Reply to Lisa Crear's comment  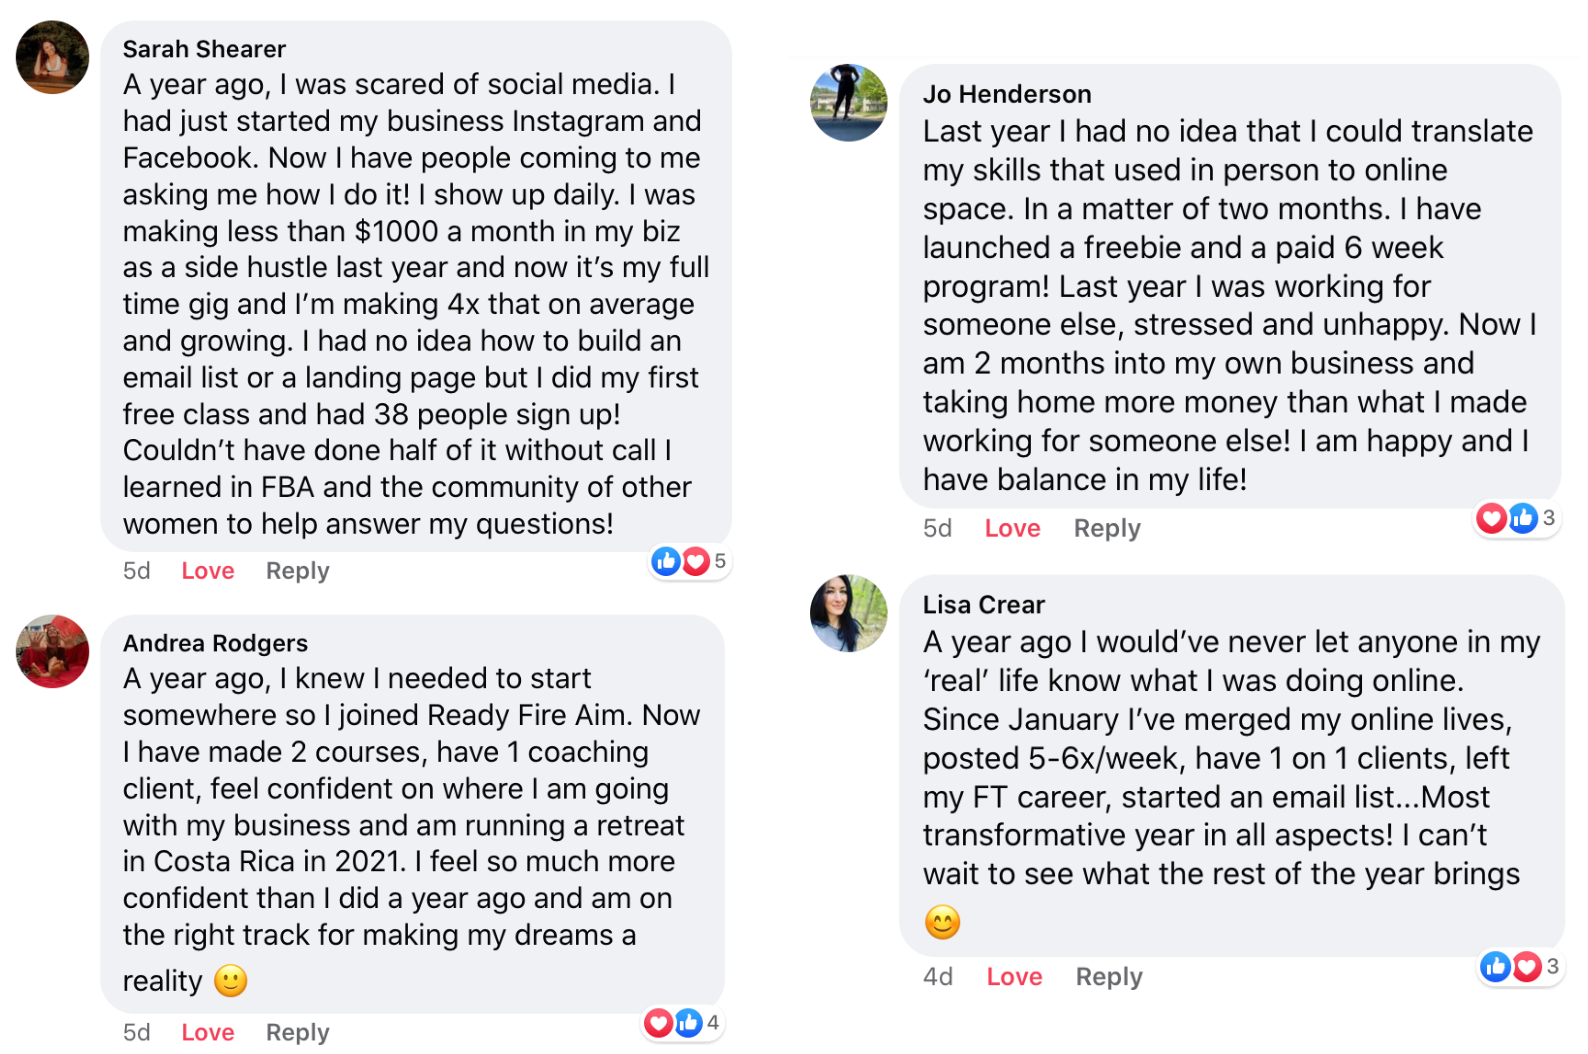click(x=1109, y=976)
